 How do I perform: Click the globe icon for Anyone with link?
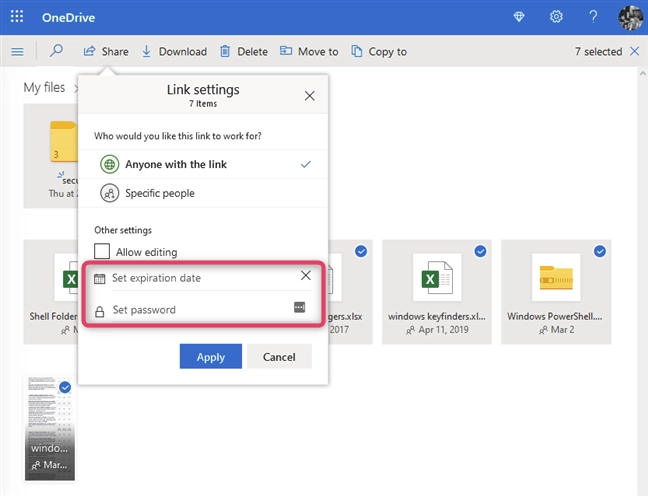pyautogui.click(x=110, y=164)
